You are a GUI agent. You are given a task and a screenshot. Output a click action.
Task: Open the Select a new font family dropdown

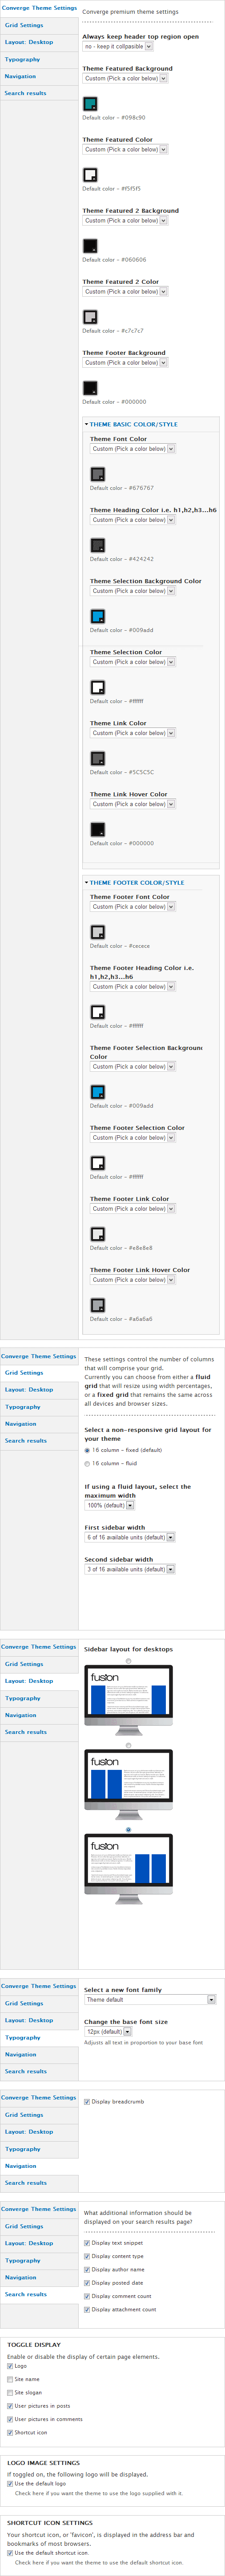(150, 2000)
